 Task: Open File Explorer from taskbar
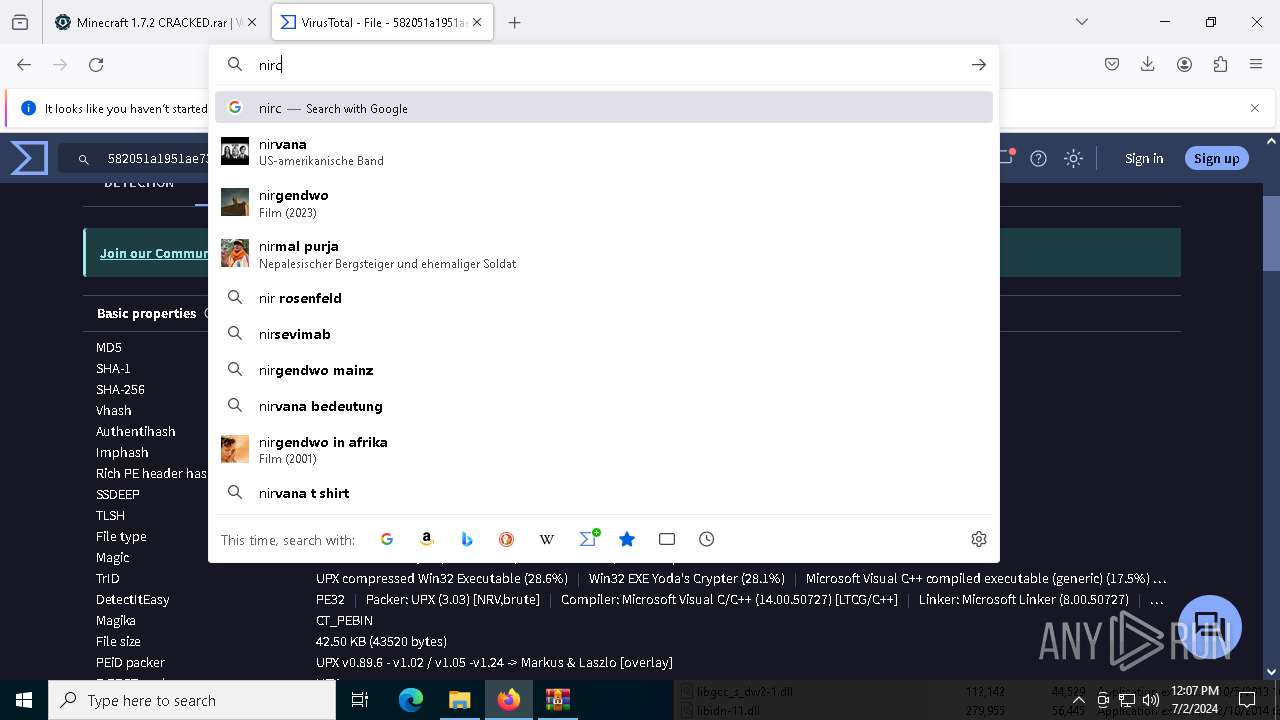coord(460,700)
